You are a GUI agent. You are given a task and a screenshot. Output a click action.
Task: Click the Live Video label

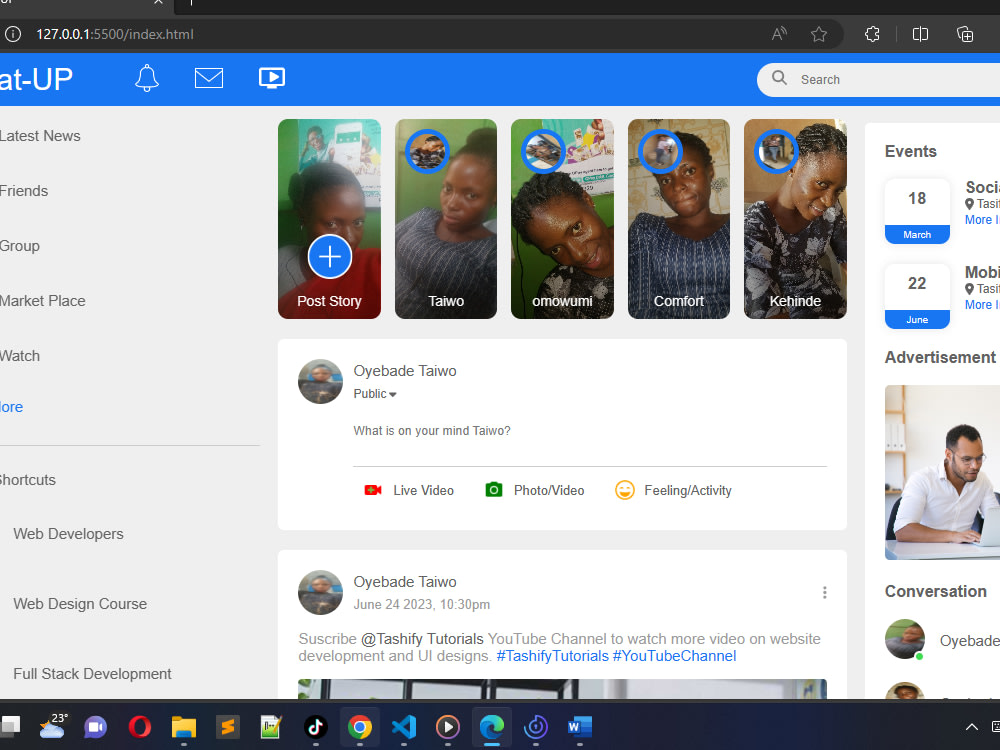click(423, 490)
